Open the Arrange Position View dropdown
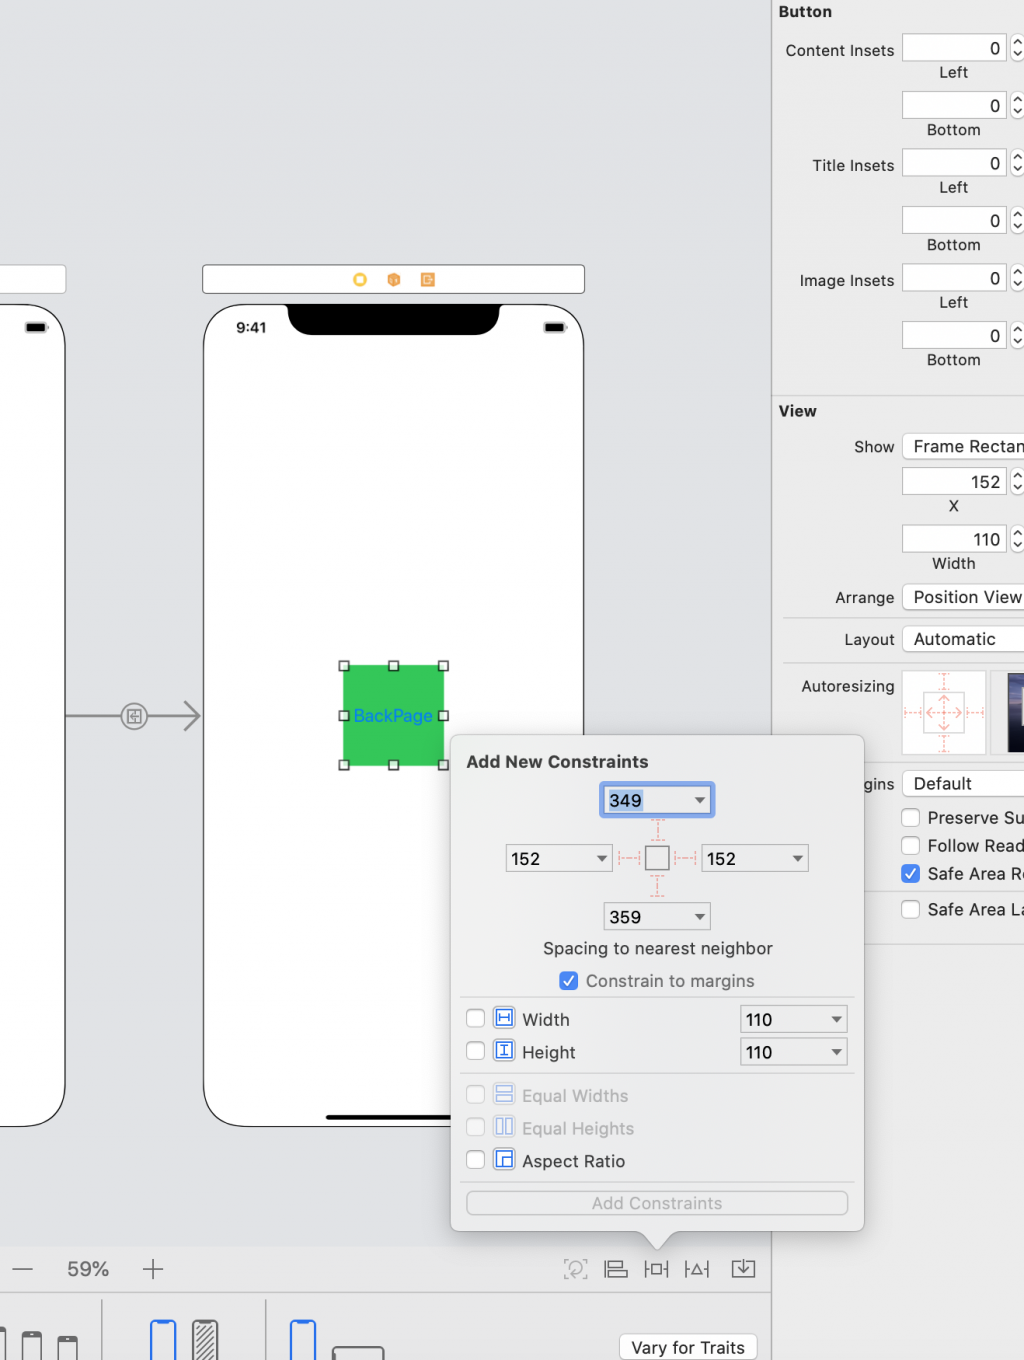The width and height of the screenshot is (1024, 1360). [963, 597]
